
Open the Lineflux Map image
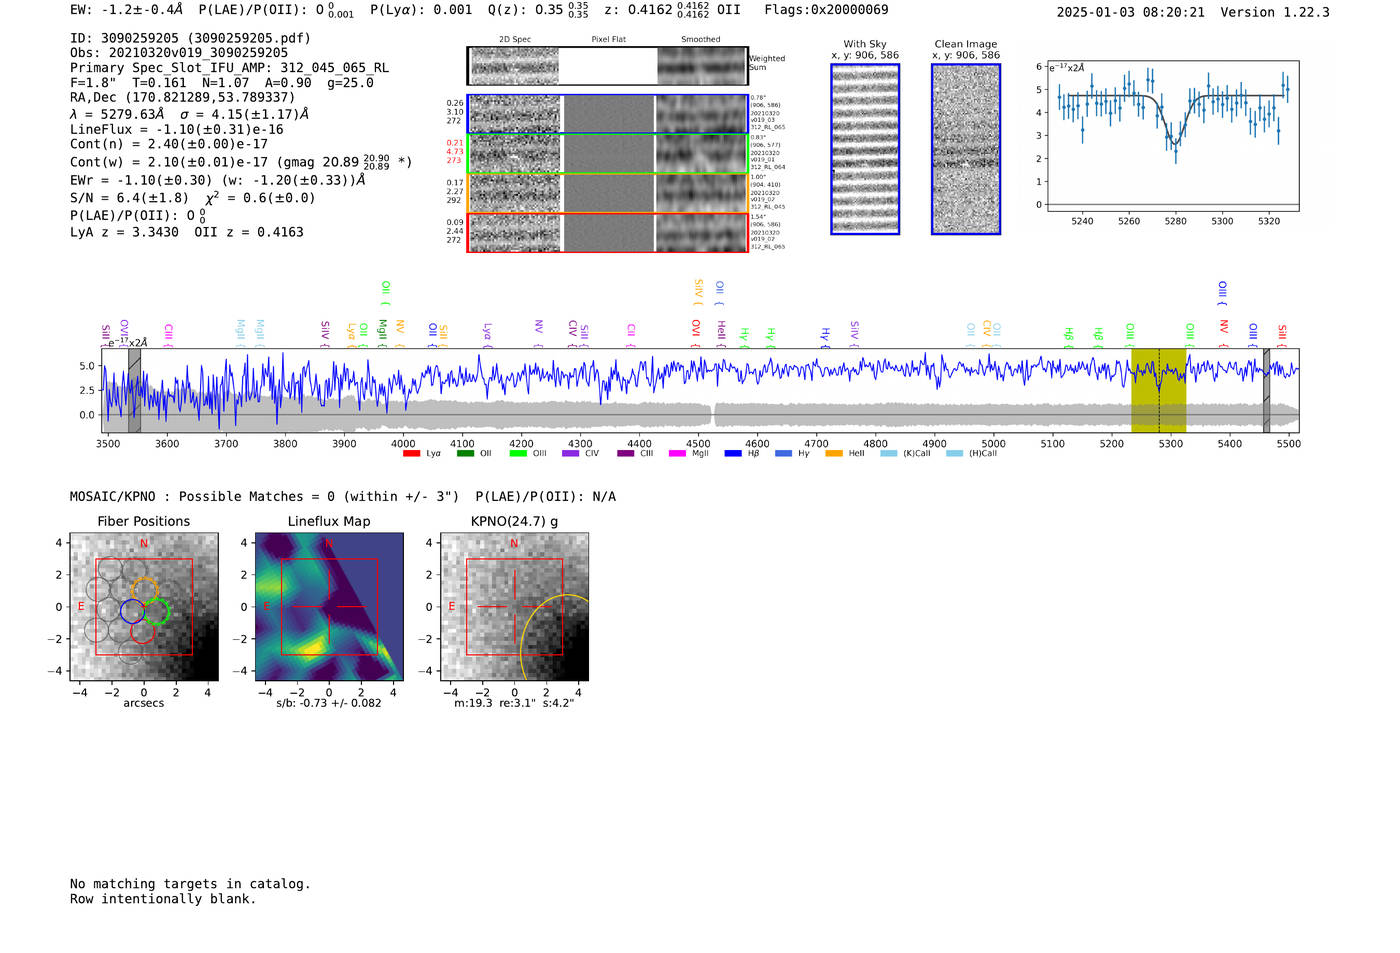coord(329,607)
